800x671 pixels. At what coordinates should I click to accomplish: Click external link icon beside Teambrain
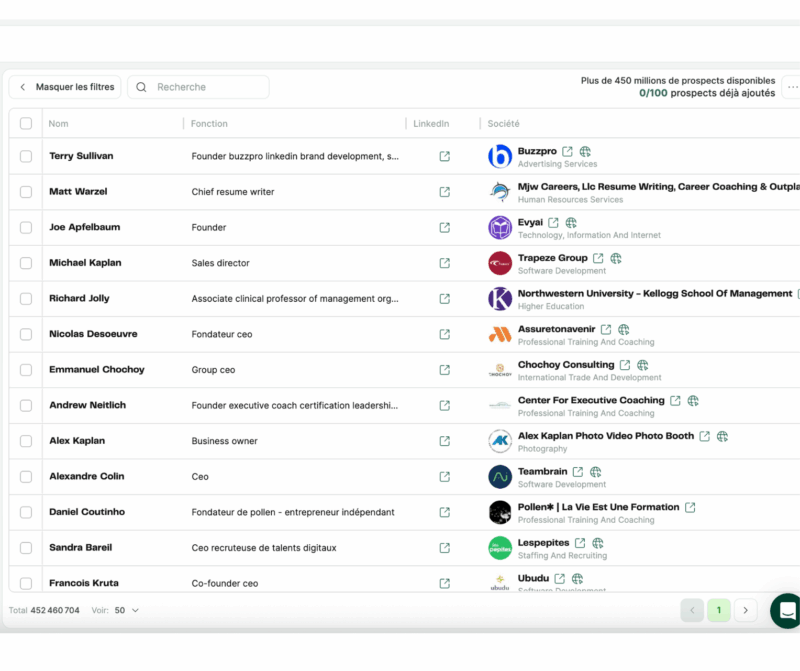577,472
